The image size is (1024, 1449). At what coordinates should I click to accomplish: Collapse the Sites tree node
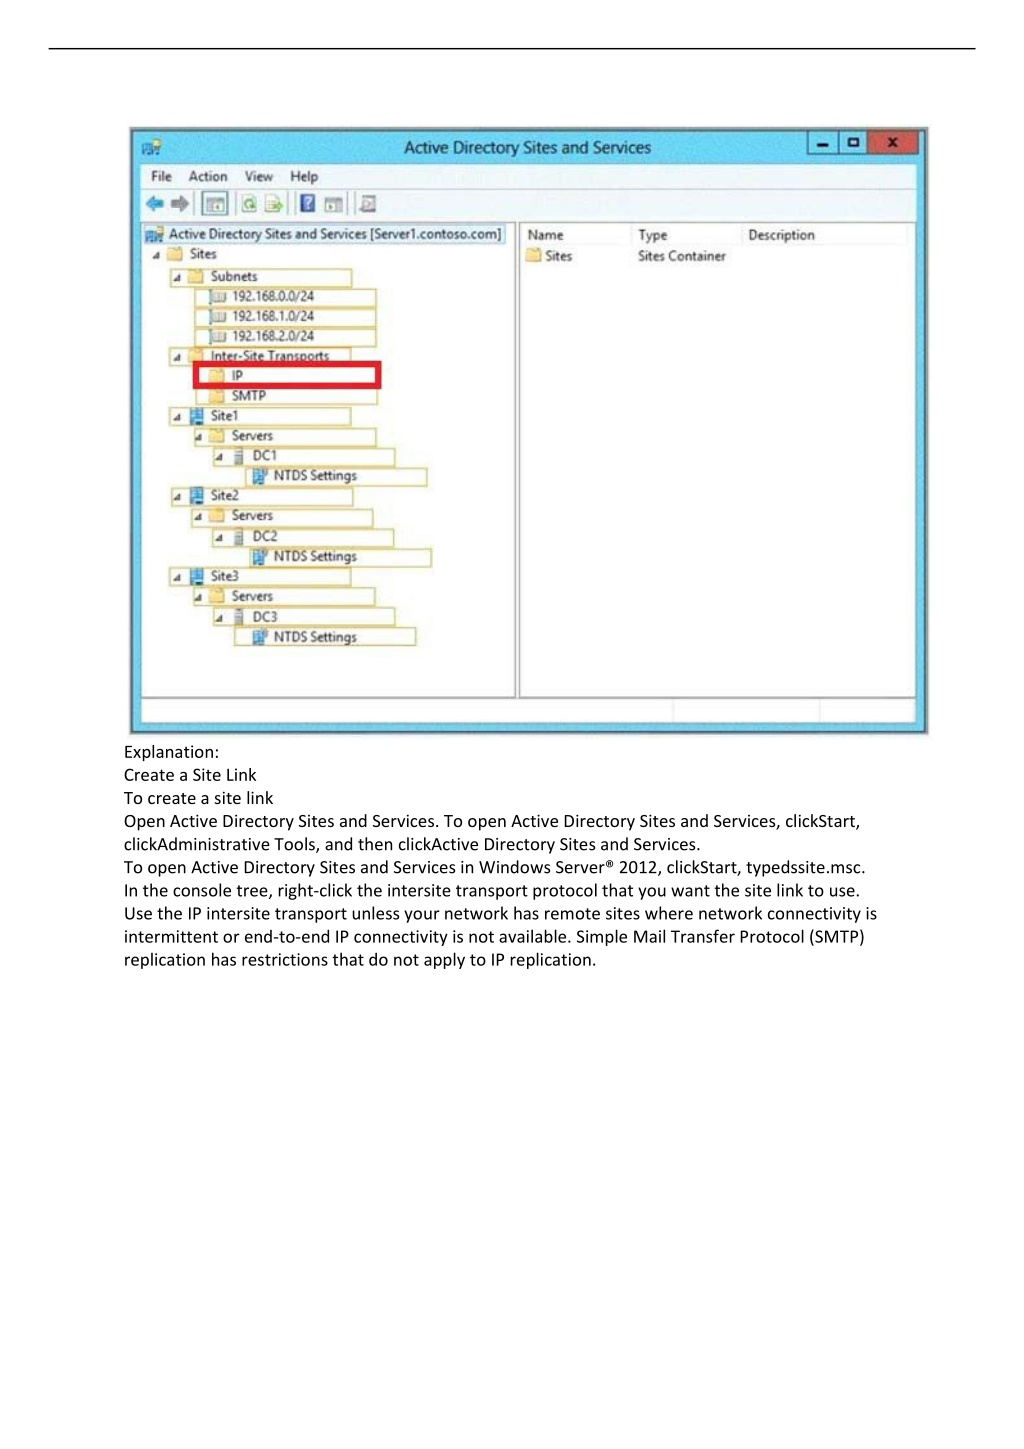point(156,255)
